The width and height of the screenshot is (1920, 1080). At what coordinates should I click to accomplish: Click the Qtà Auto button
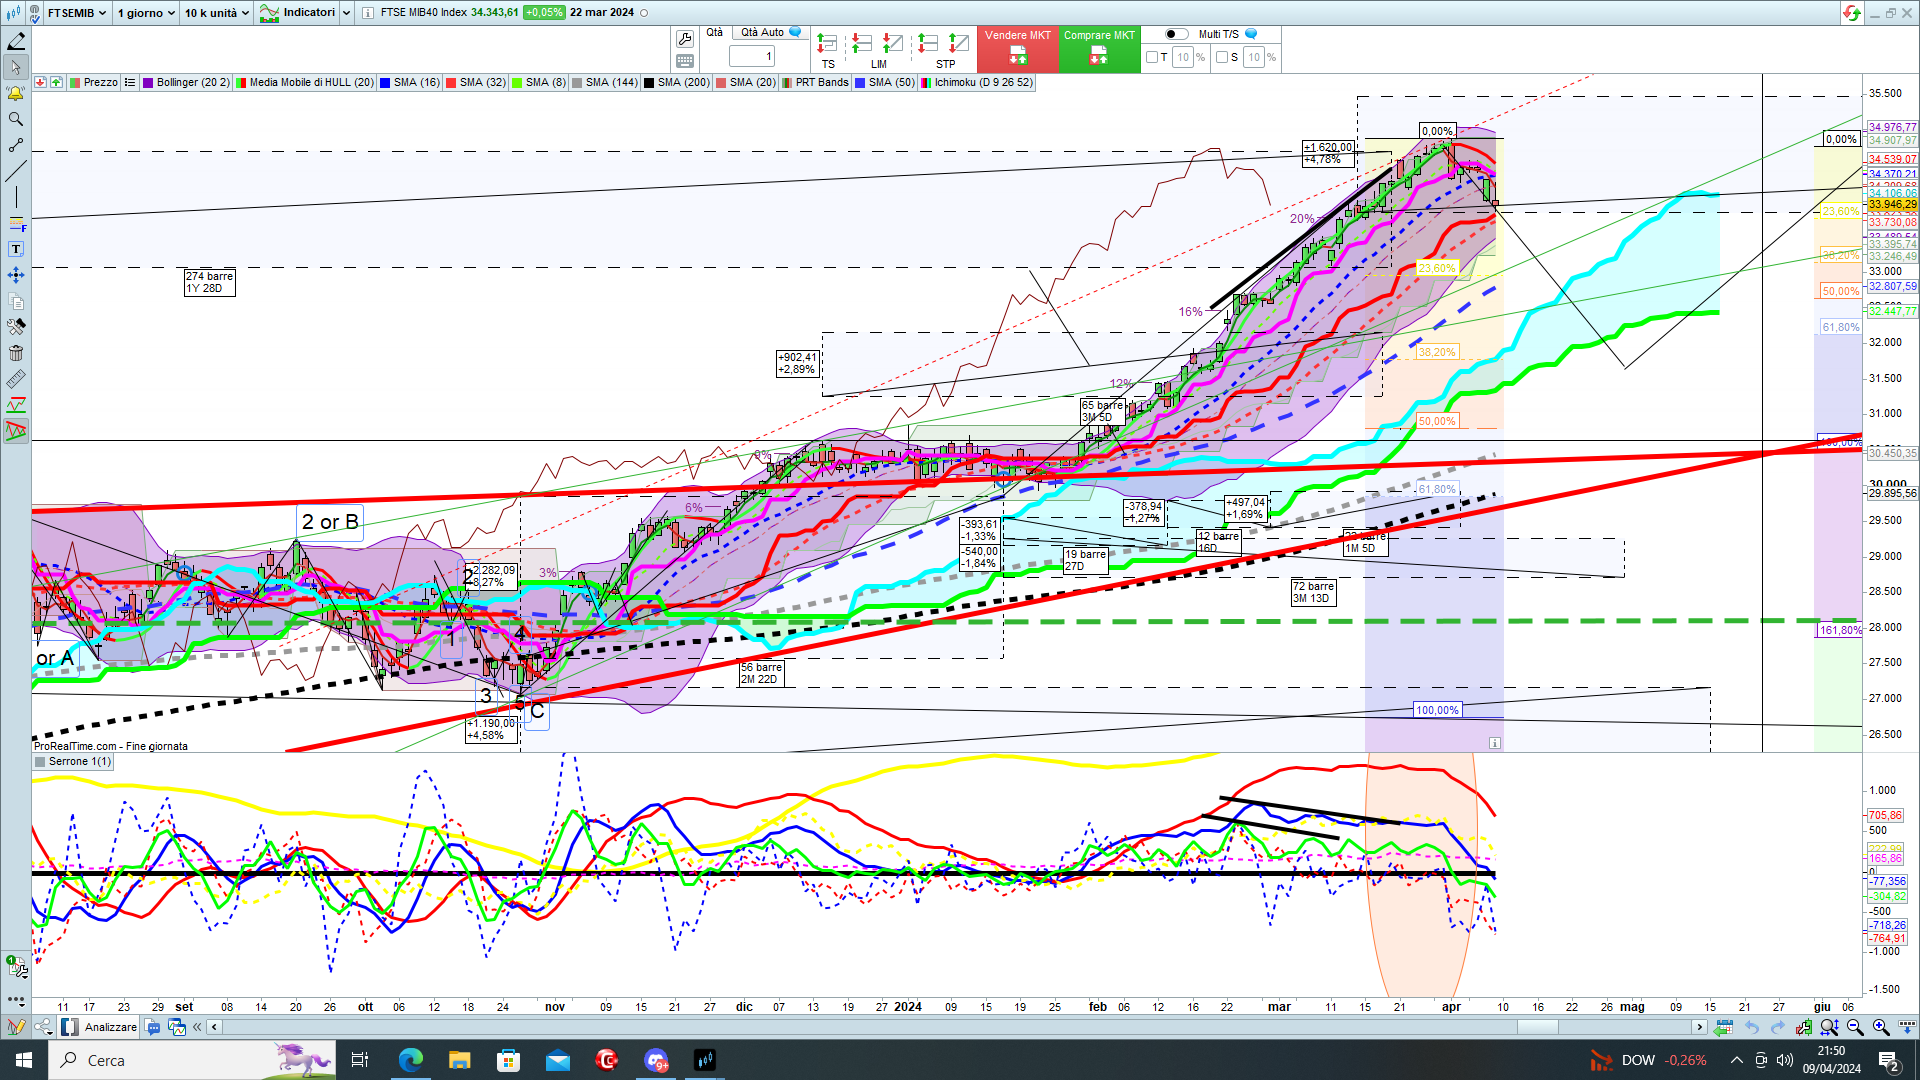pyautogui.click(x=770, y=33)
